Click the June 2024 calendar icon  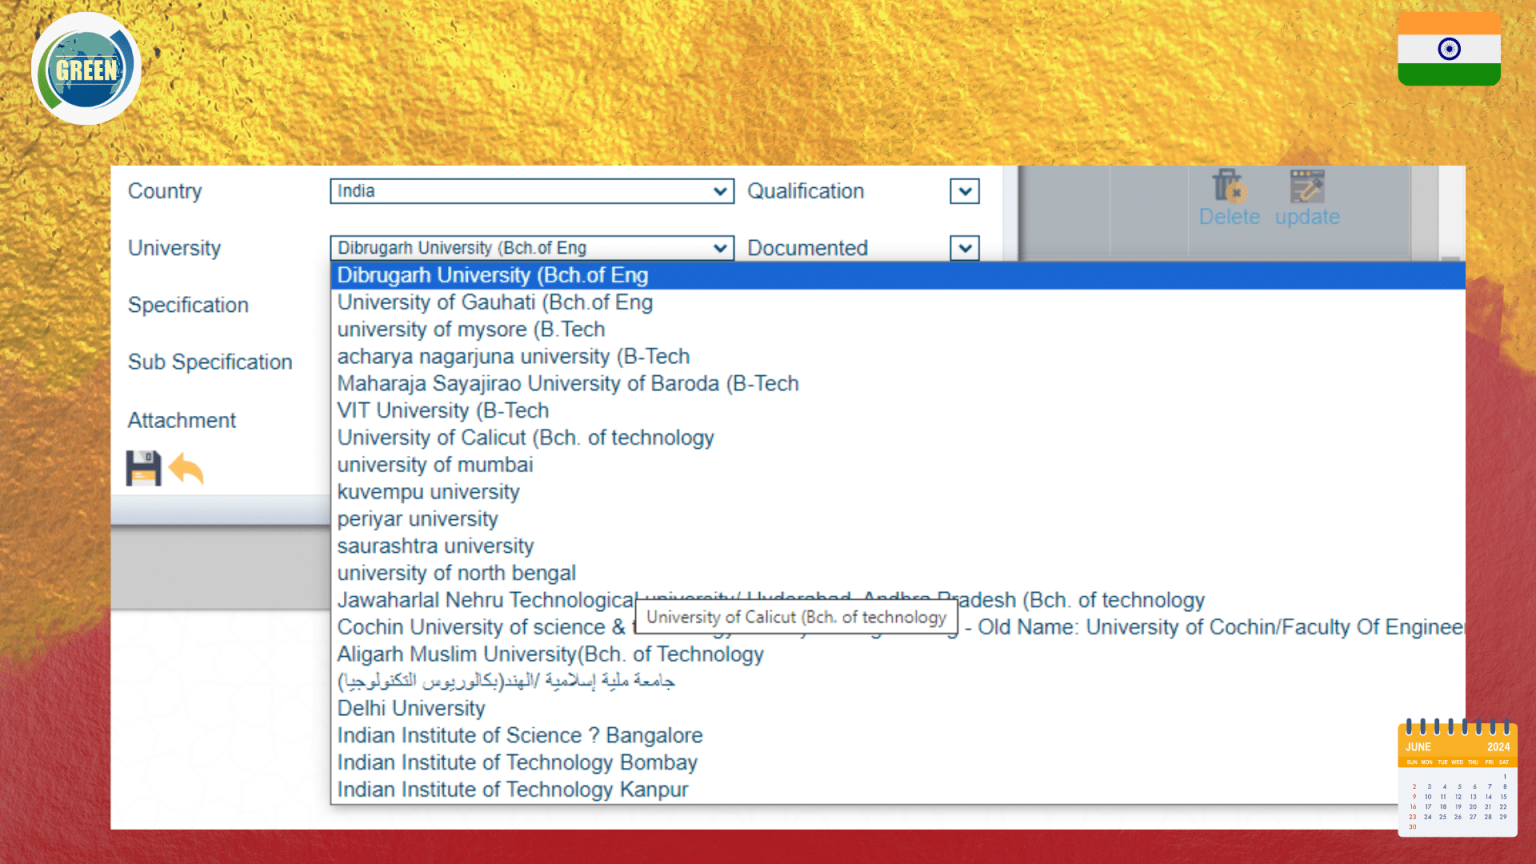1457,777
